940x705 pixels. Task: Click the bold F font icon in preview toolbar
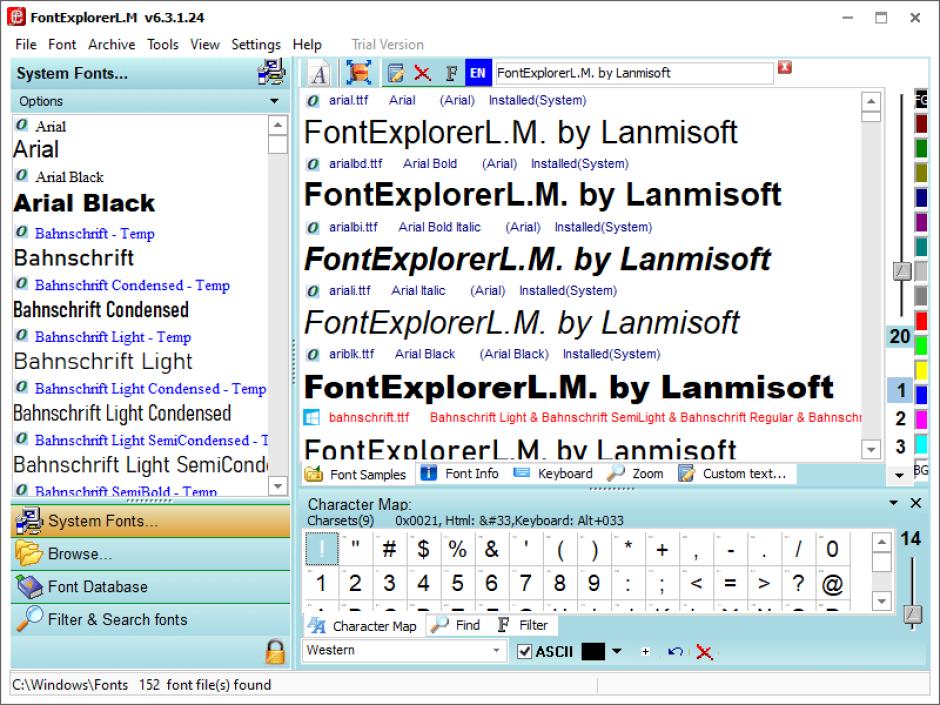[451, 73]
